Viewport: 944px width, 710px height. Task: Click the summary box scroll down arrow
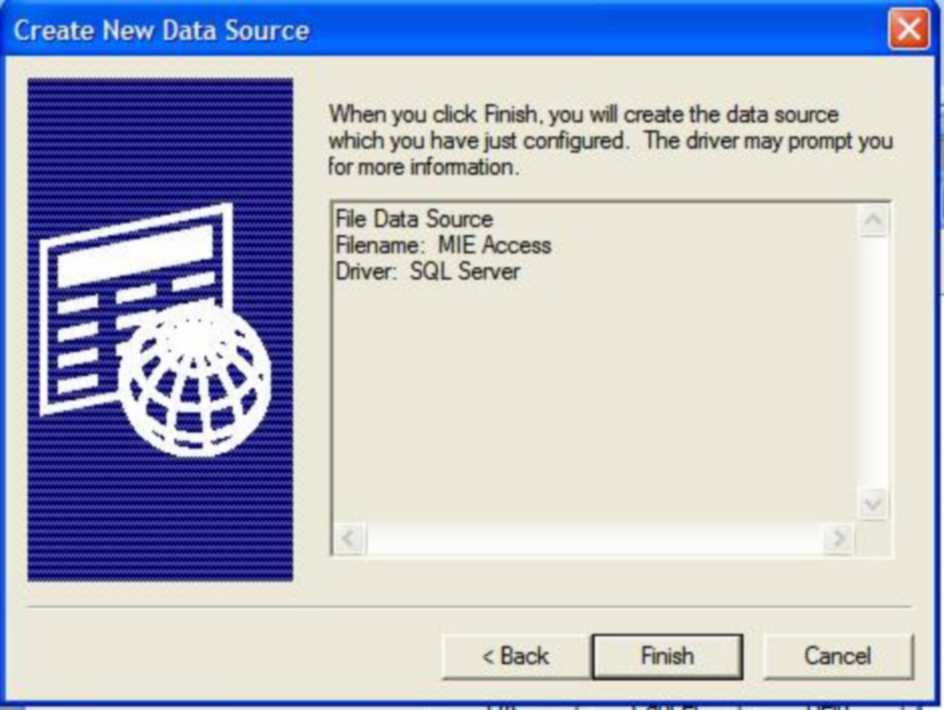pyautogui.click(x=873, y=503)
